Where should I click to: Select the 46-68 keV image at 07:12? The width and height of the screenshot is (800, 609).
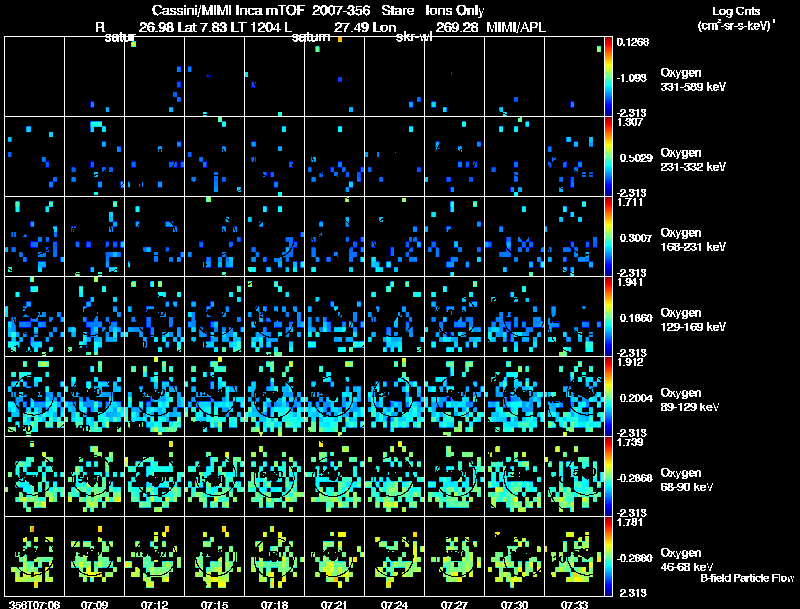pyautogui.click(x=155, y=557)
